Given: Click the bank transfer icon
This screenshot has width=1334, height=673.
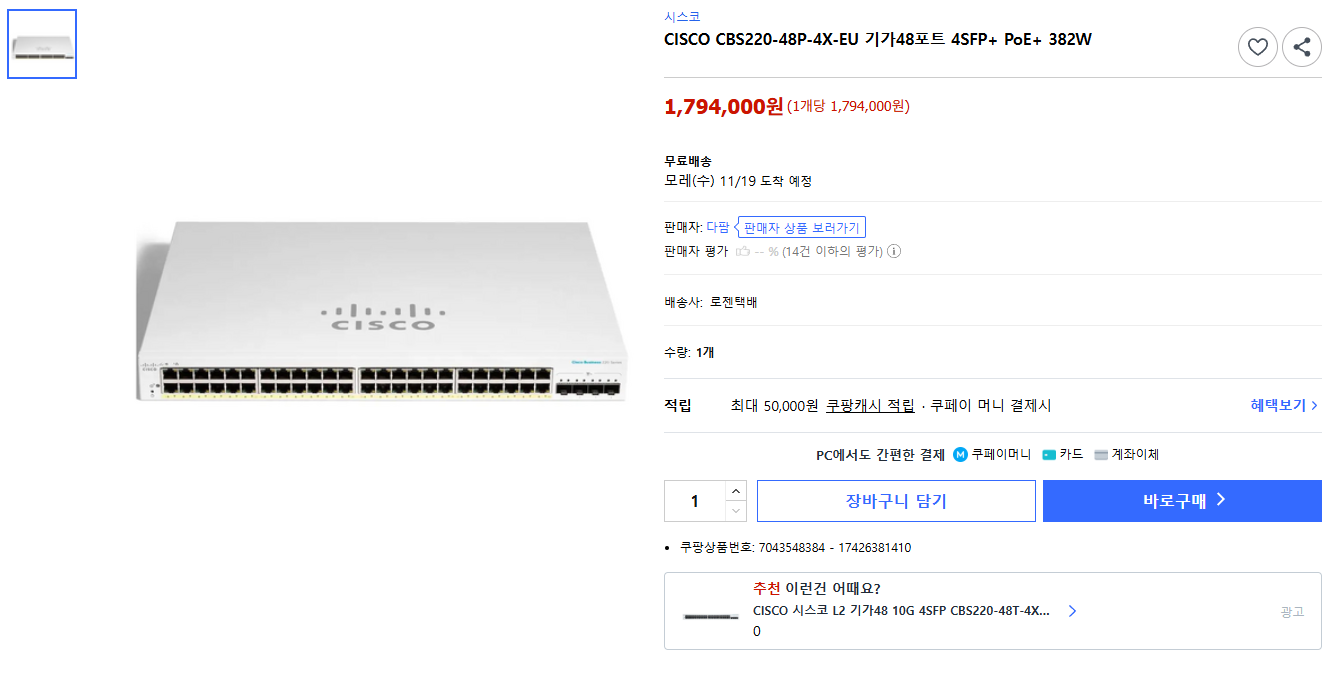Looking at the screenshot, I should click(x=1101, y=454).
